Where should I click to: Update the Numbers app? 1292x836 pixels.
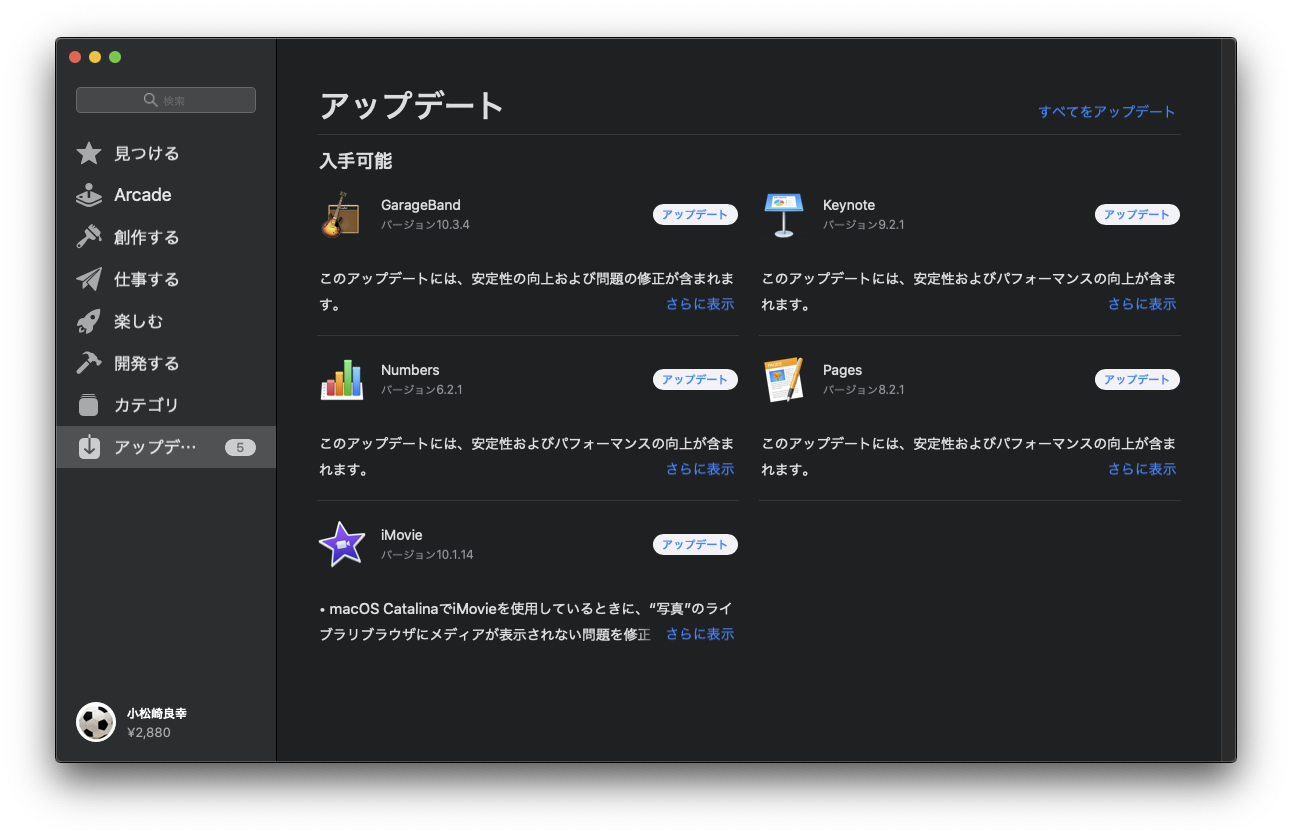click(695, 379)
